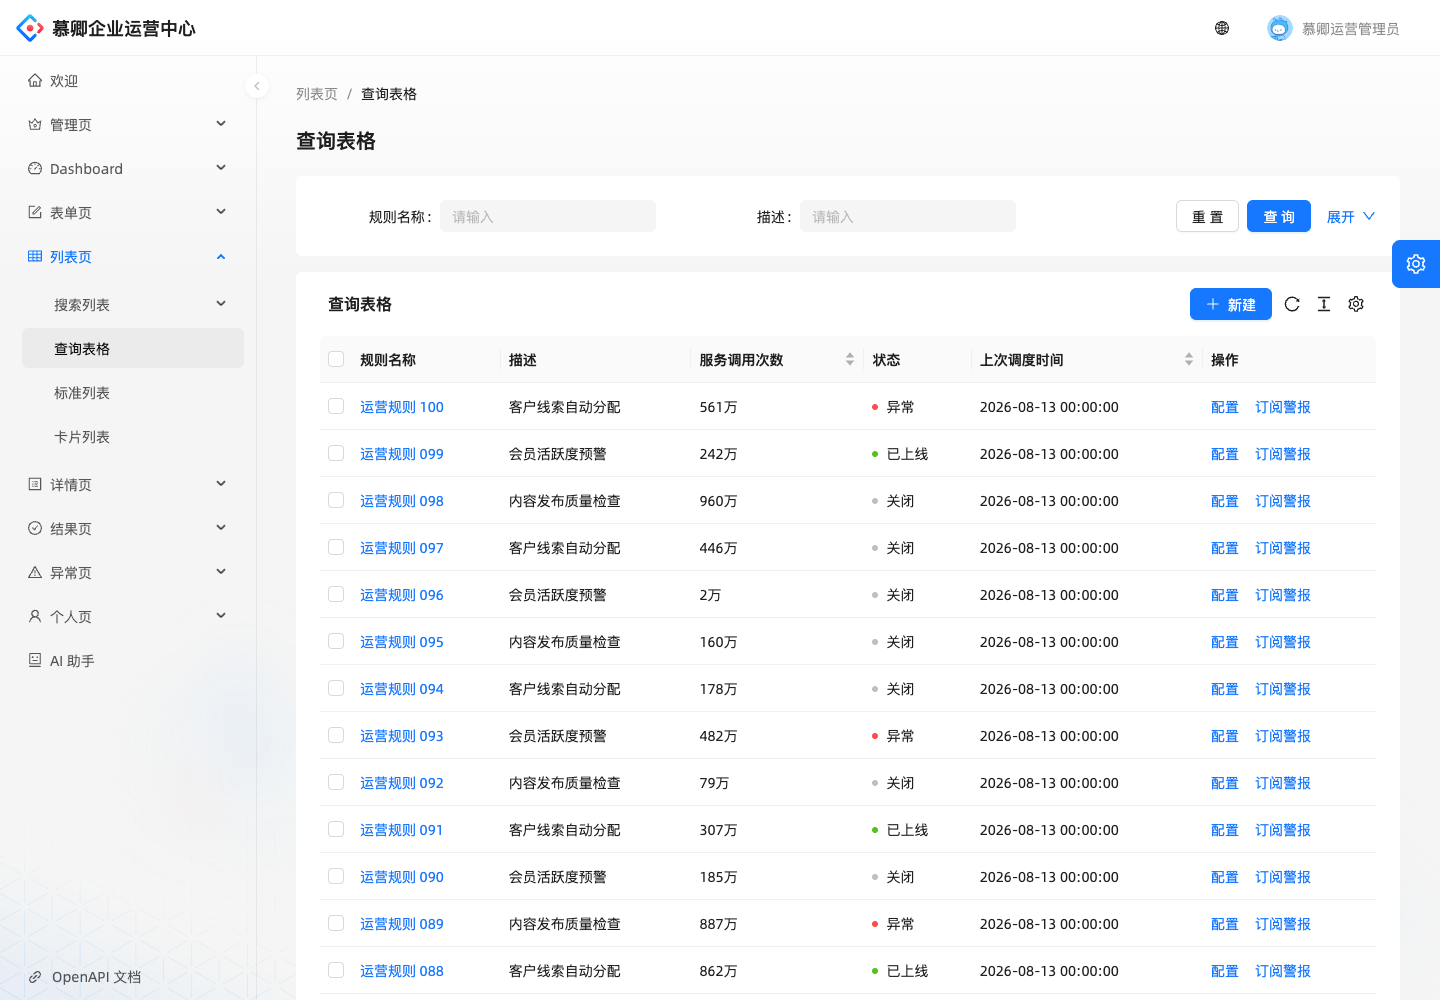This screenshot has height=1000, width=1440.
Task: Collapse the sidebar with the arrow button
Action: [x=257, y=86]
